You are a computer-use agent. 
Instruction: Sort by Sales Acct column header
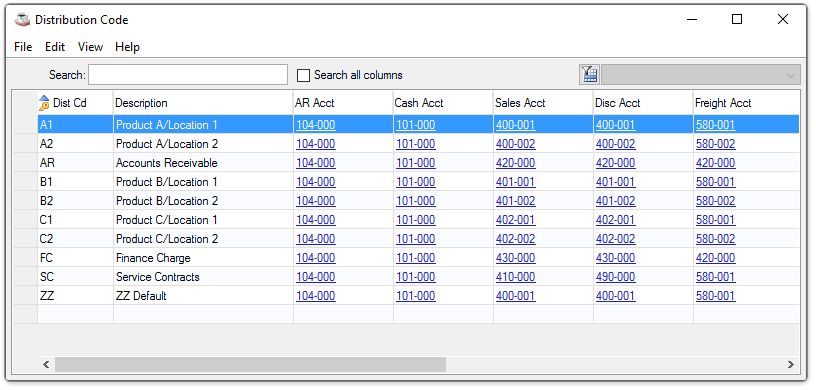click(543, 103)
